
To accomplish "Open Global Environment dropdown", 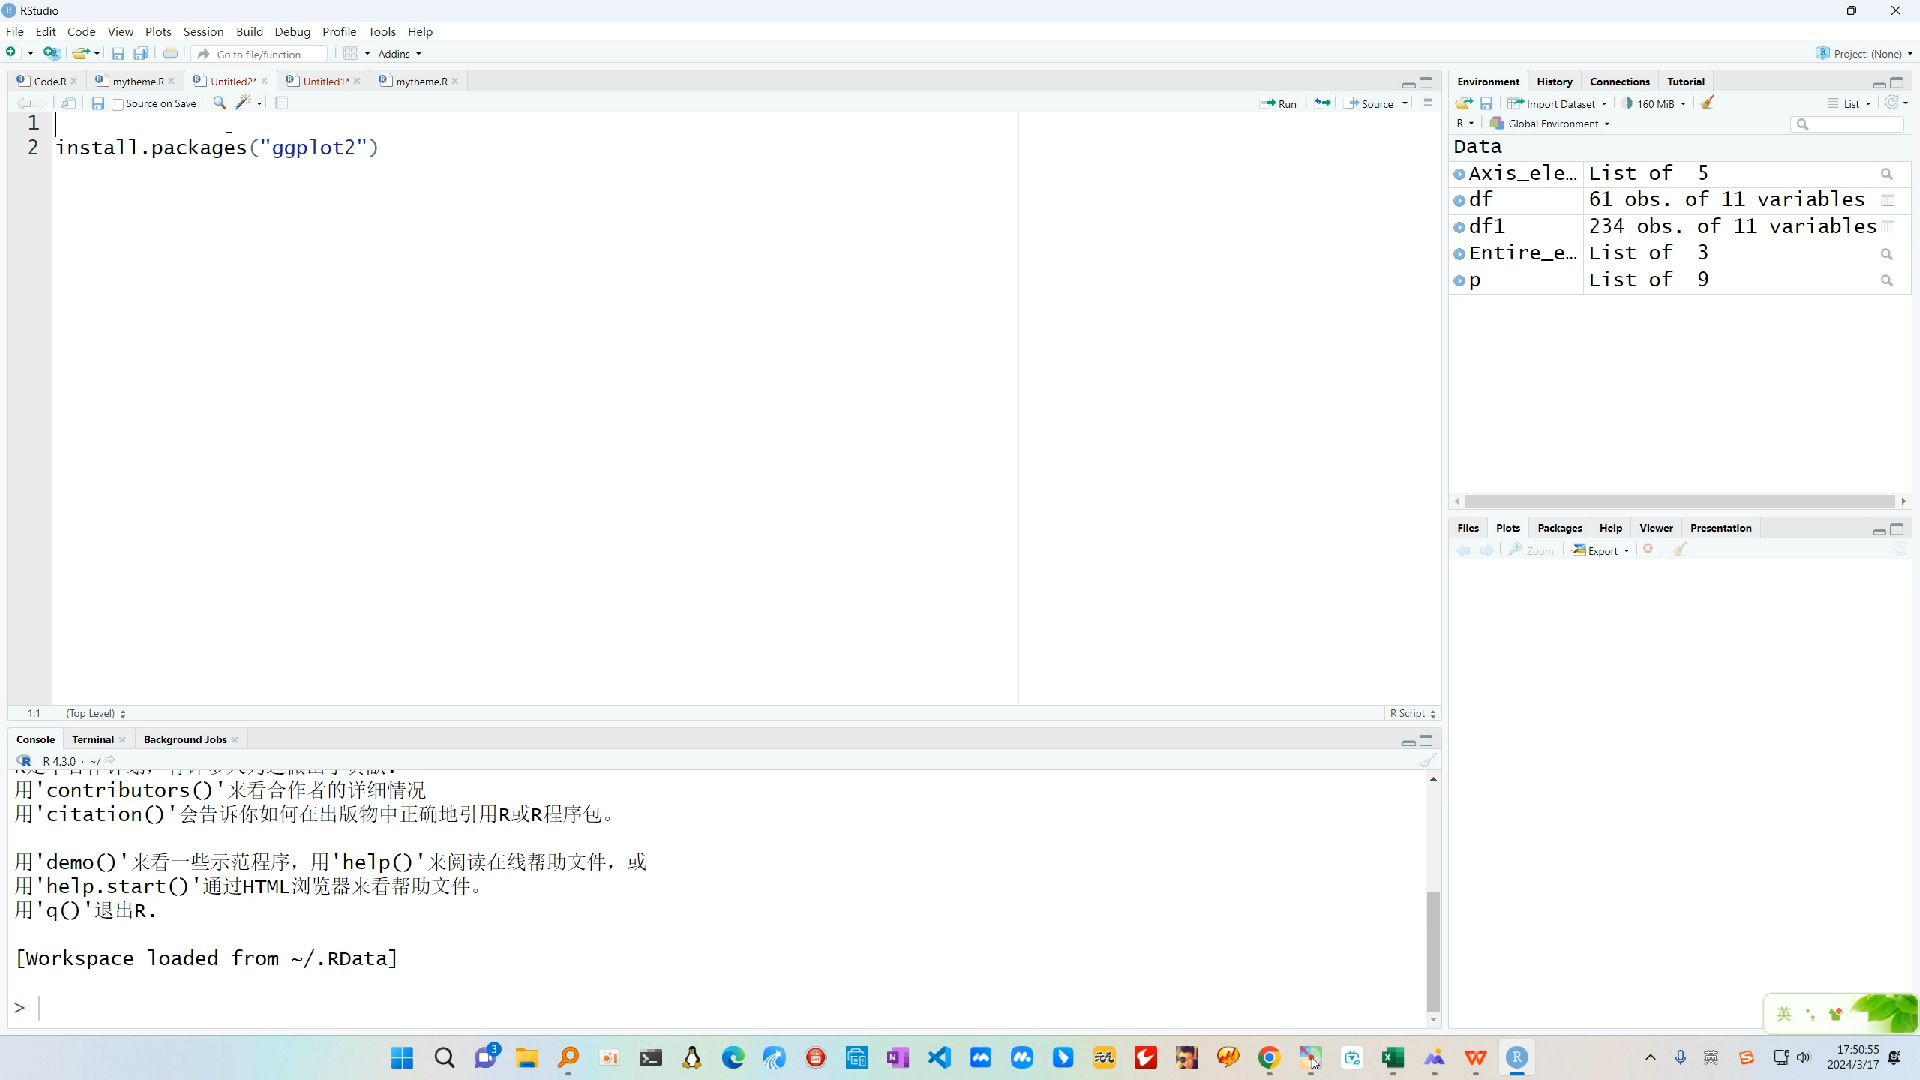I will click(x=1550, y=124).
